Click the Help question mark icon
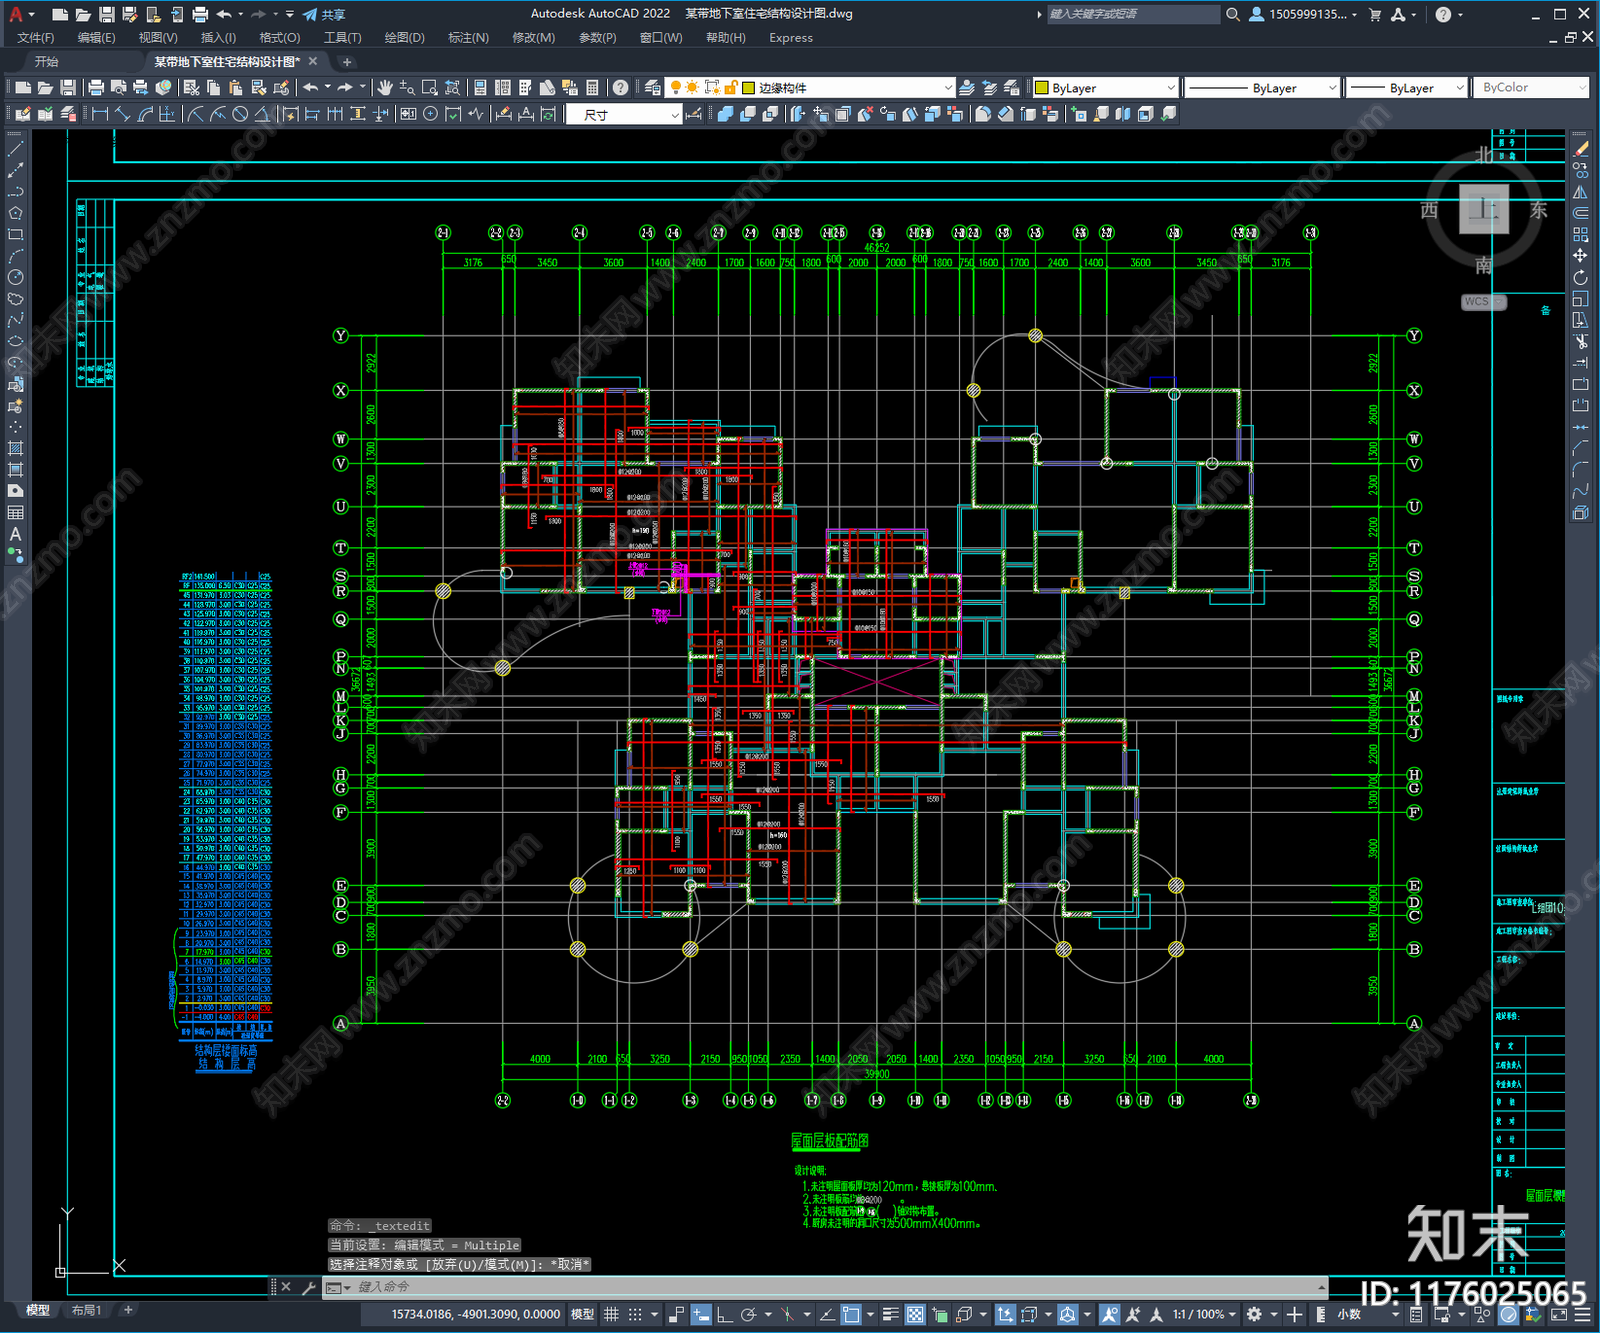 [x=621, y=88]
